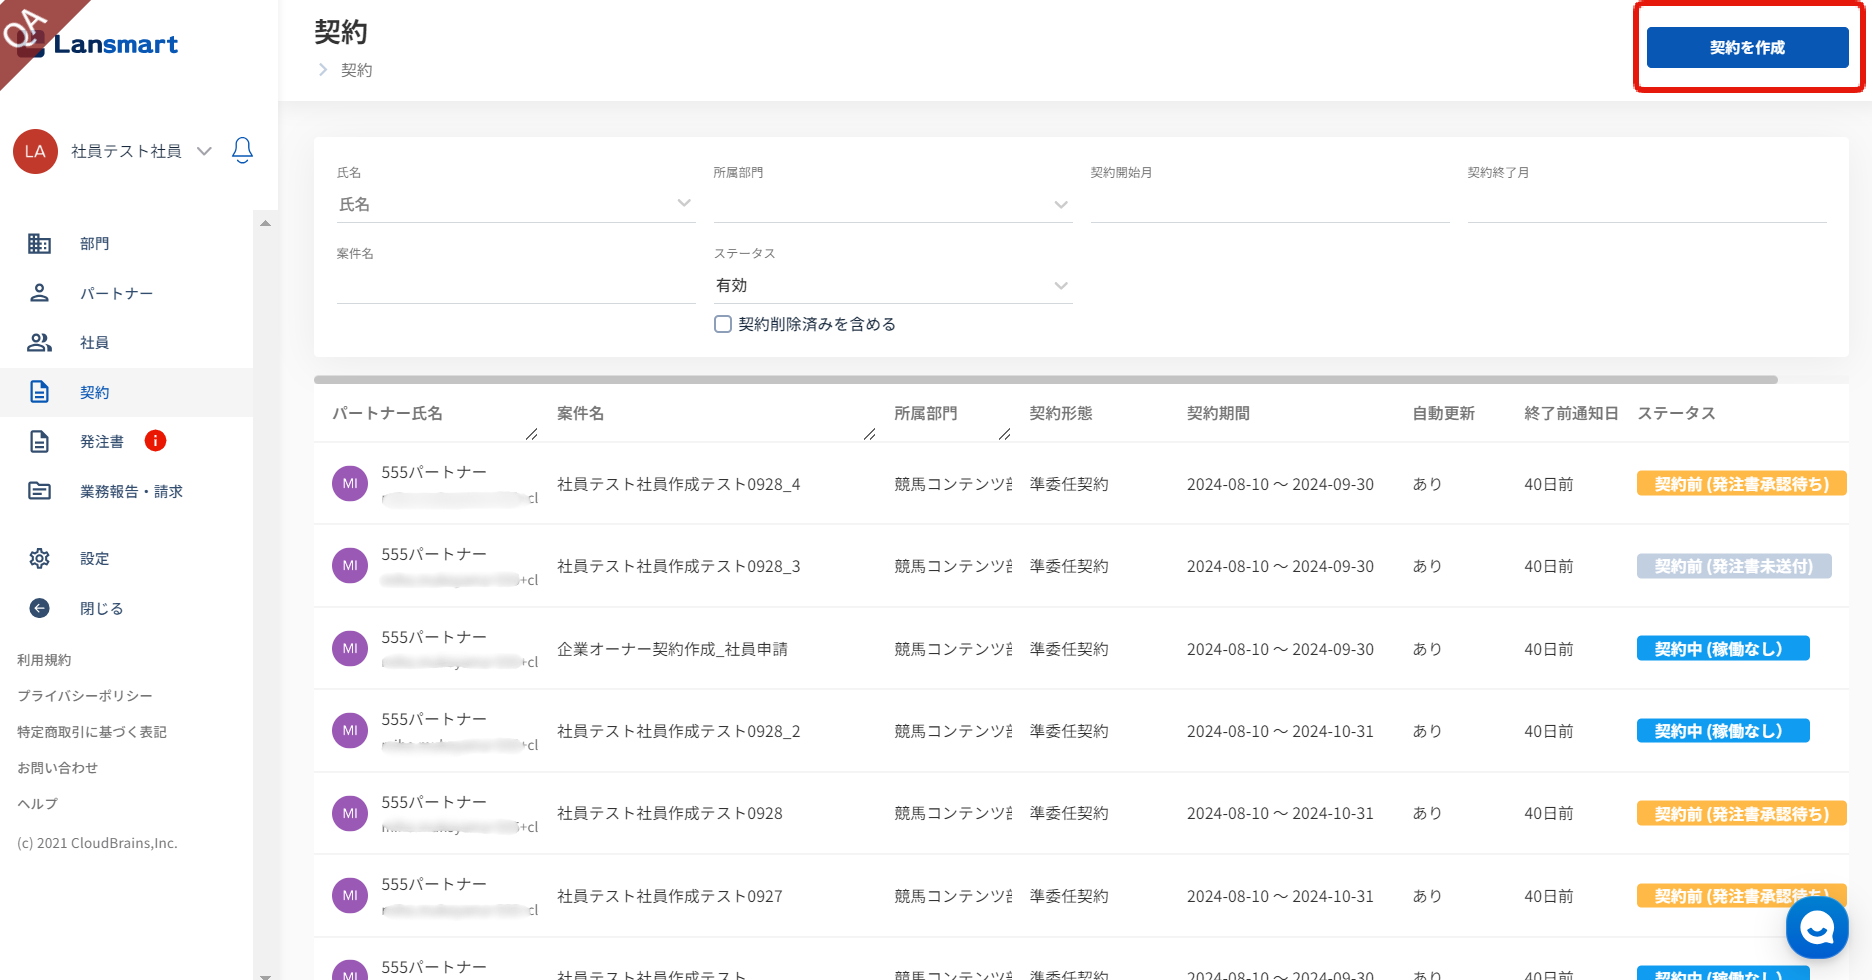
Task: Expand the 氏名 filter dropdown
Action: [x=515, y=204]
